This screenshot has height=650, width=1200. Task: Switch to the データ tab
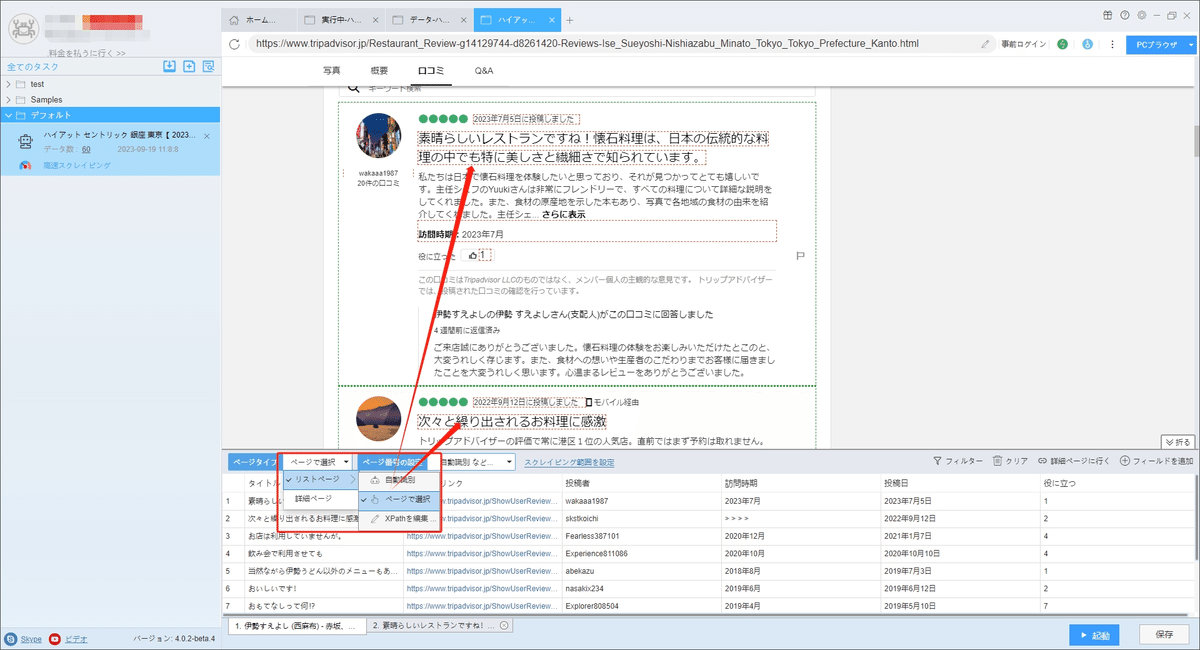(x=428, y=19)
